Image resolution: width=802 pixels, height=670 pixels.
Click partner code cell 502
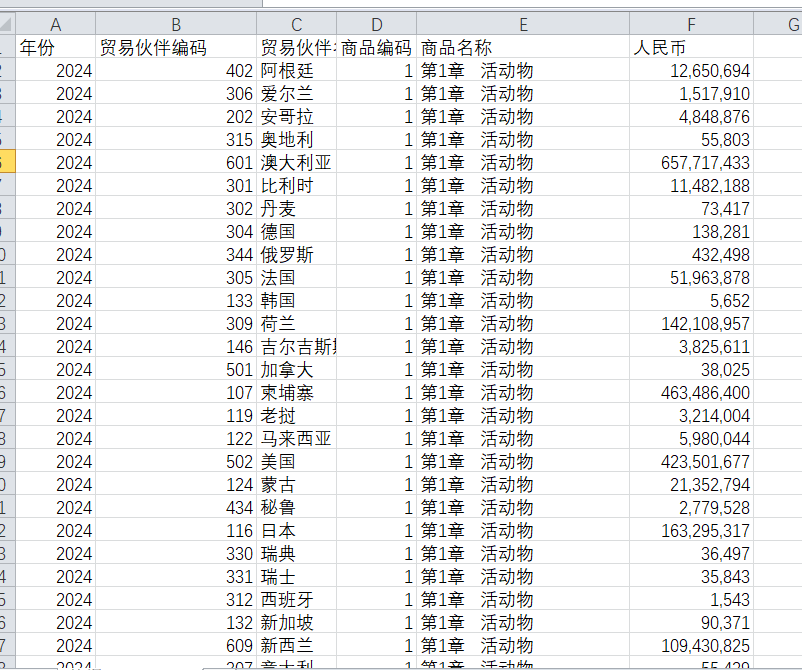[x=176, y=461]
